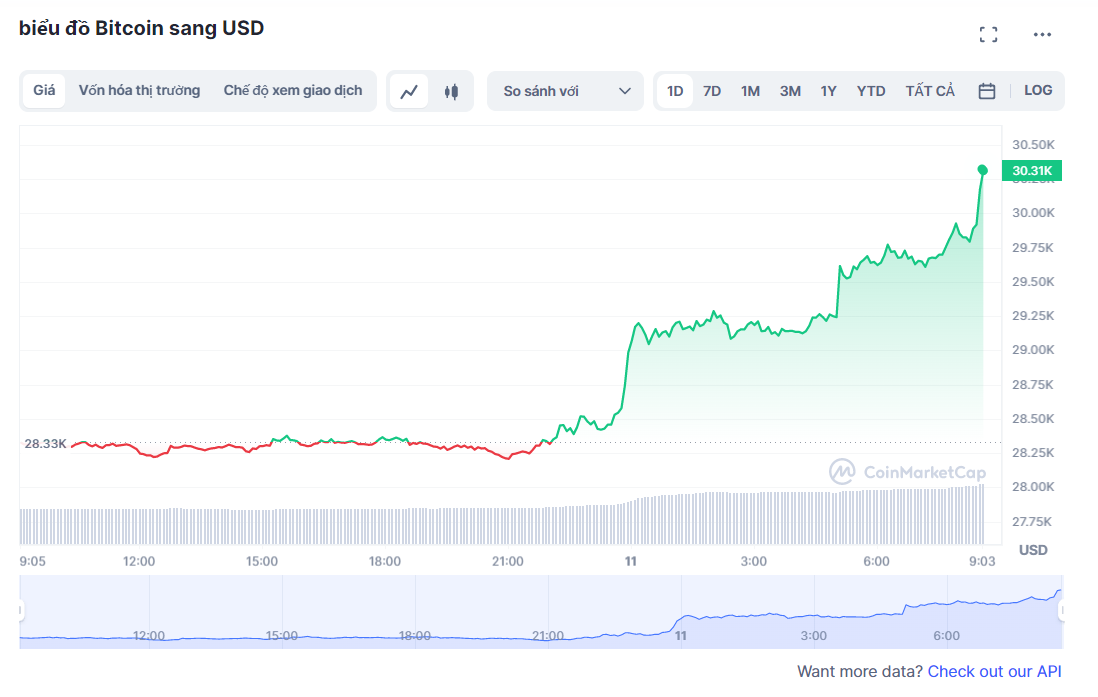
Task: Open the calendar date picker icon
Action: tap(986, 90)
